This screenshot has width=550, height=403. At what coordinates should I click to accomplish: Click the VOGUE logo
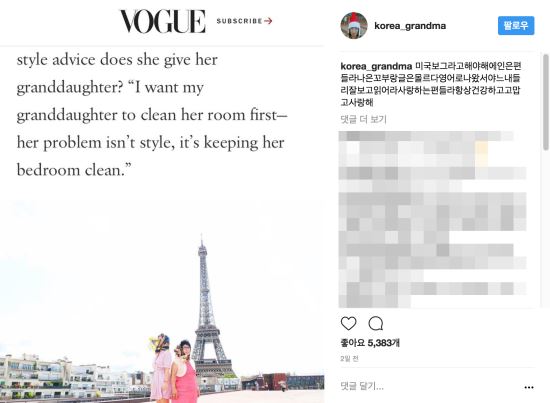(x=163, y=21)
